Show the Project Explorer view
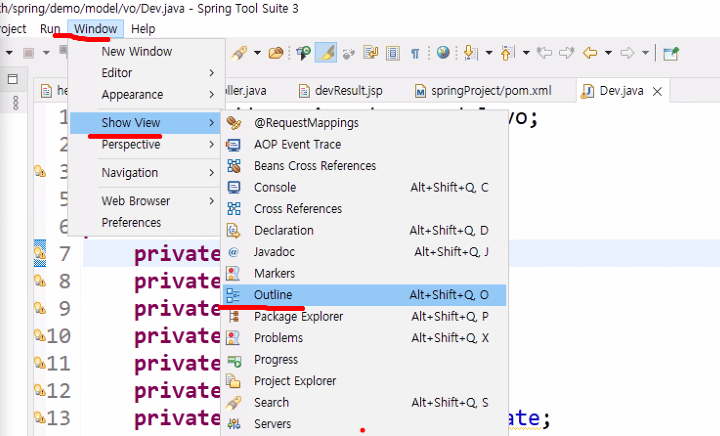The width and height of the screenshot is (720, 436). coord(365,381)
